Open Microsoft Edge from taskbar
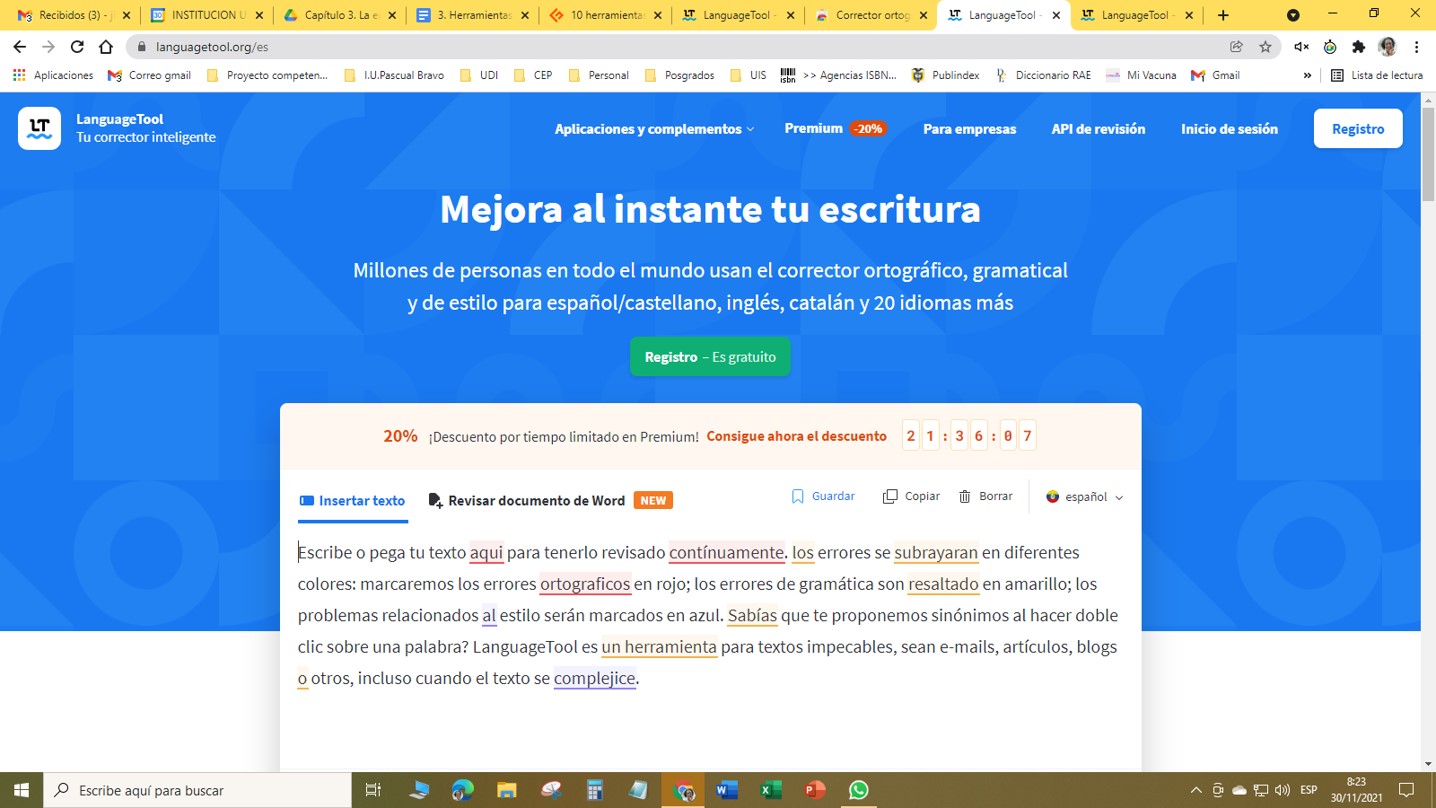The image size is (1436, 808). coord(462,790)
